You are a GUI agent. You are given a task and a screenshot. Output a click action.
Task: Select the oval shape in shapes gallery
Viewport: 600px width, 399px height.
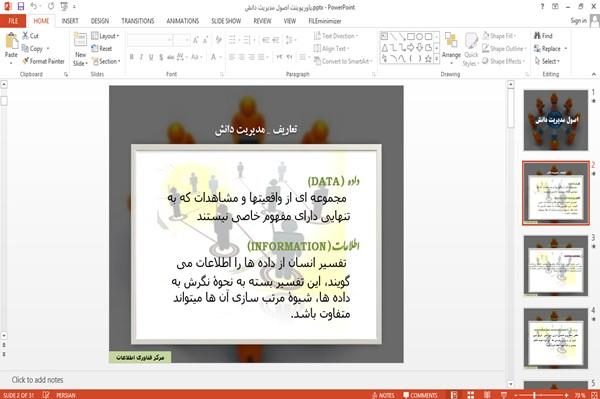420,37
